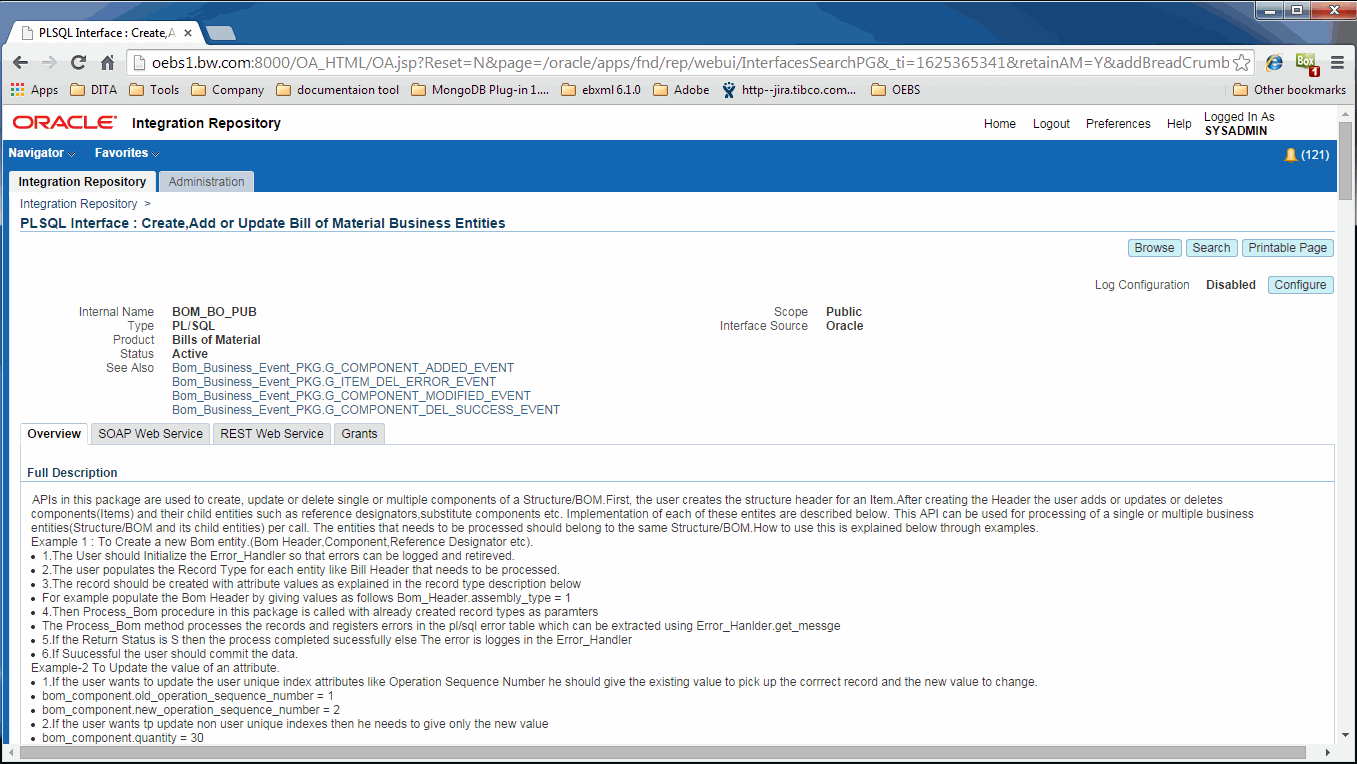
Task: Switch to the SOAP Web Service tab
Action: pyautogui.click(x=150, y=434)
